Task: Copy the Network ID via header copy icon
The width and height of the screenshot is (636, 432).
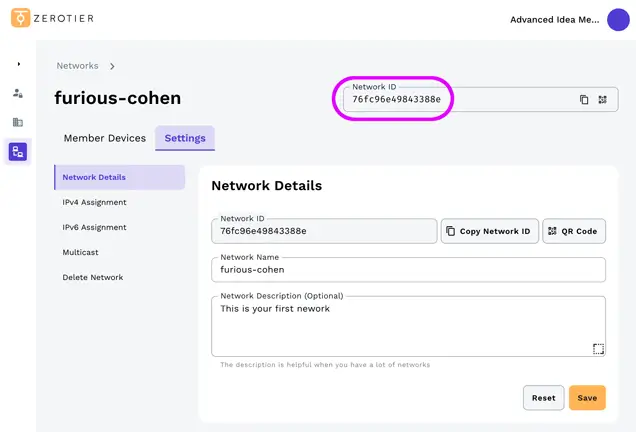Action: pos(584,99)
